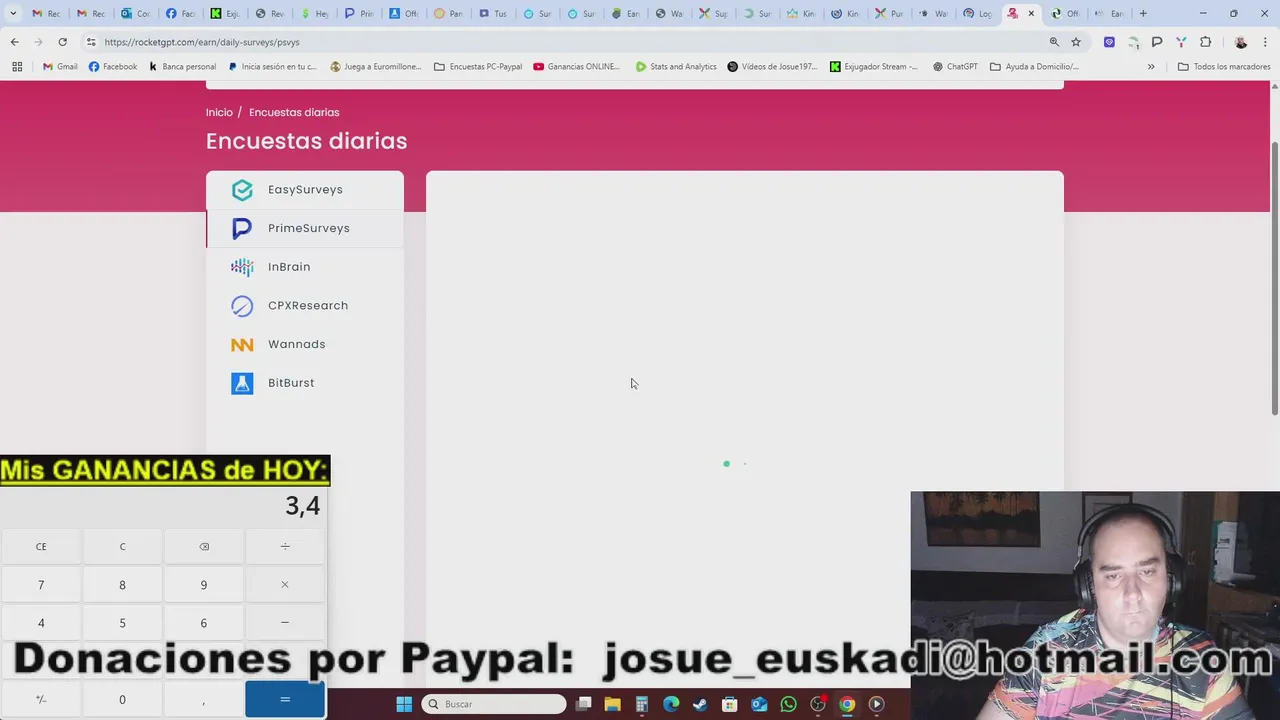
Task: Open the zoom magnifier in address bar
Action: tap(1054, 42)
